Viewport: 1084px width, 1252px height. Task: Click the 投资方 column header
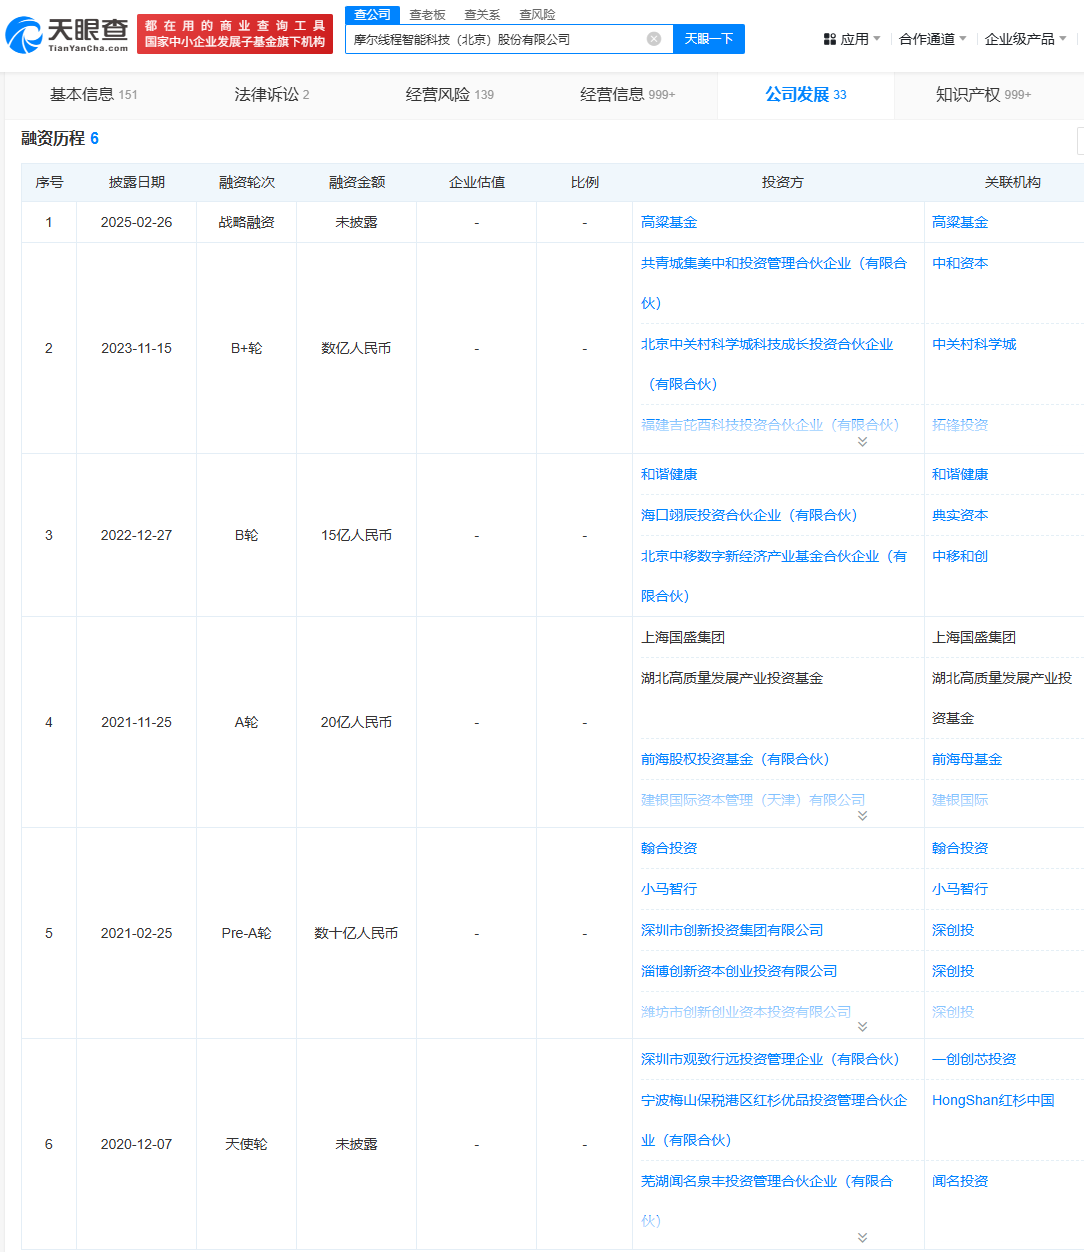click(782, 182)
